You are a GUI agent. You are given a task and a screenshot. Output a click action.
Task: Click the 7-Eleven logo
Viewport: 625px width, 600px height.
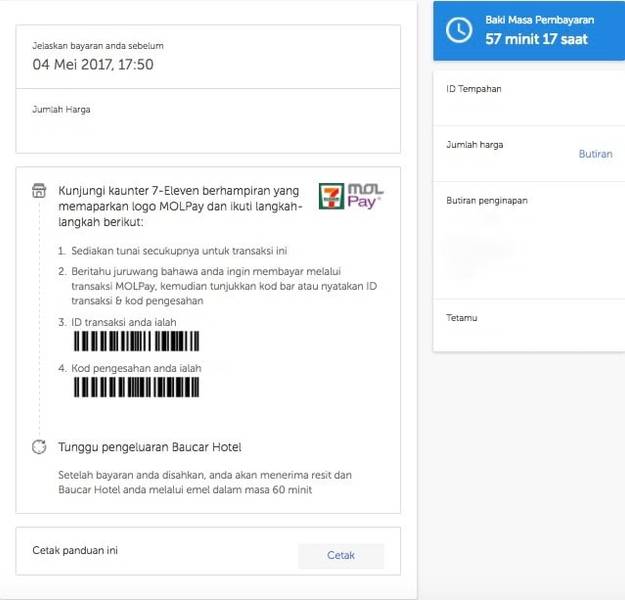click(331, 196)
